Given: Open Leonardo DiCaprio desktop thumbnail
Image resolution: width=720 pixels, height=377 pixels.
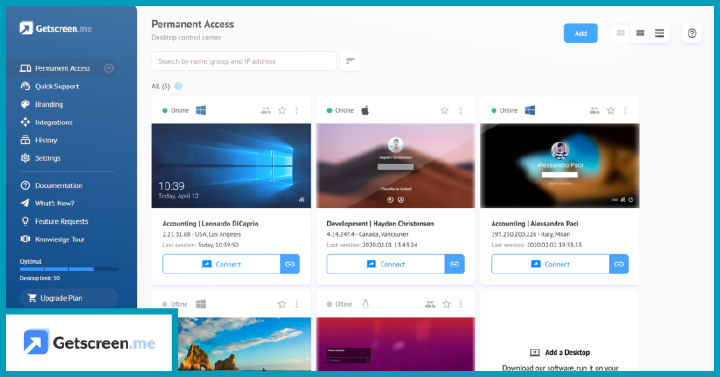Looking at the screenshot, I should coord(231,165).
